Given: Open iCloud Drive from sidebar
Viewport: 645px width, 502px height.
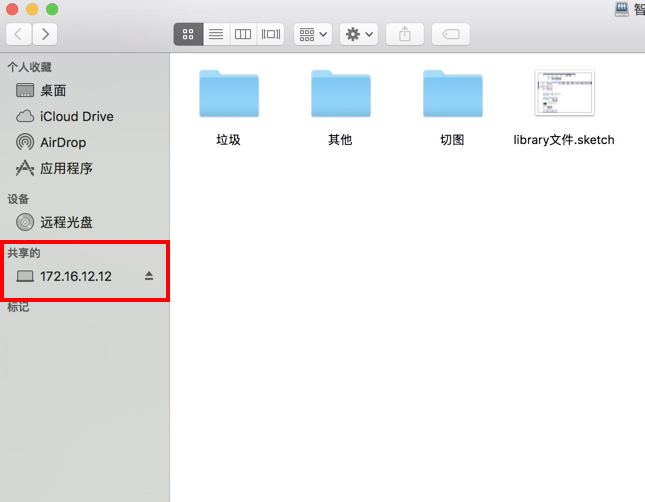Looking at the screenshot, I should click(76, 116).
